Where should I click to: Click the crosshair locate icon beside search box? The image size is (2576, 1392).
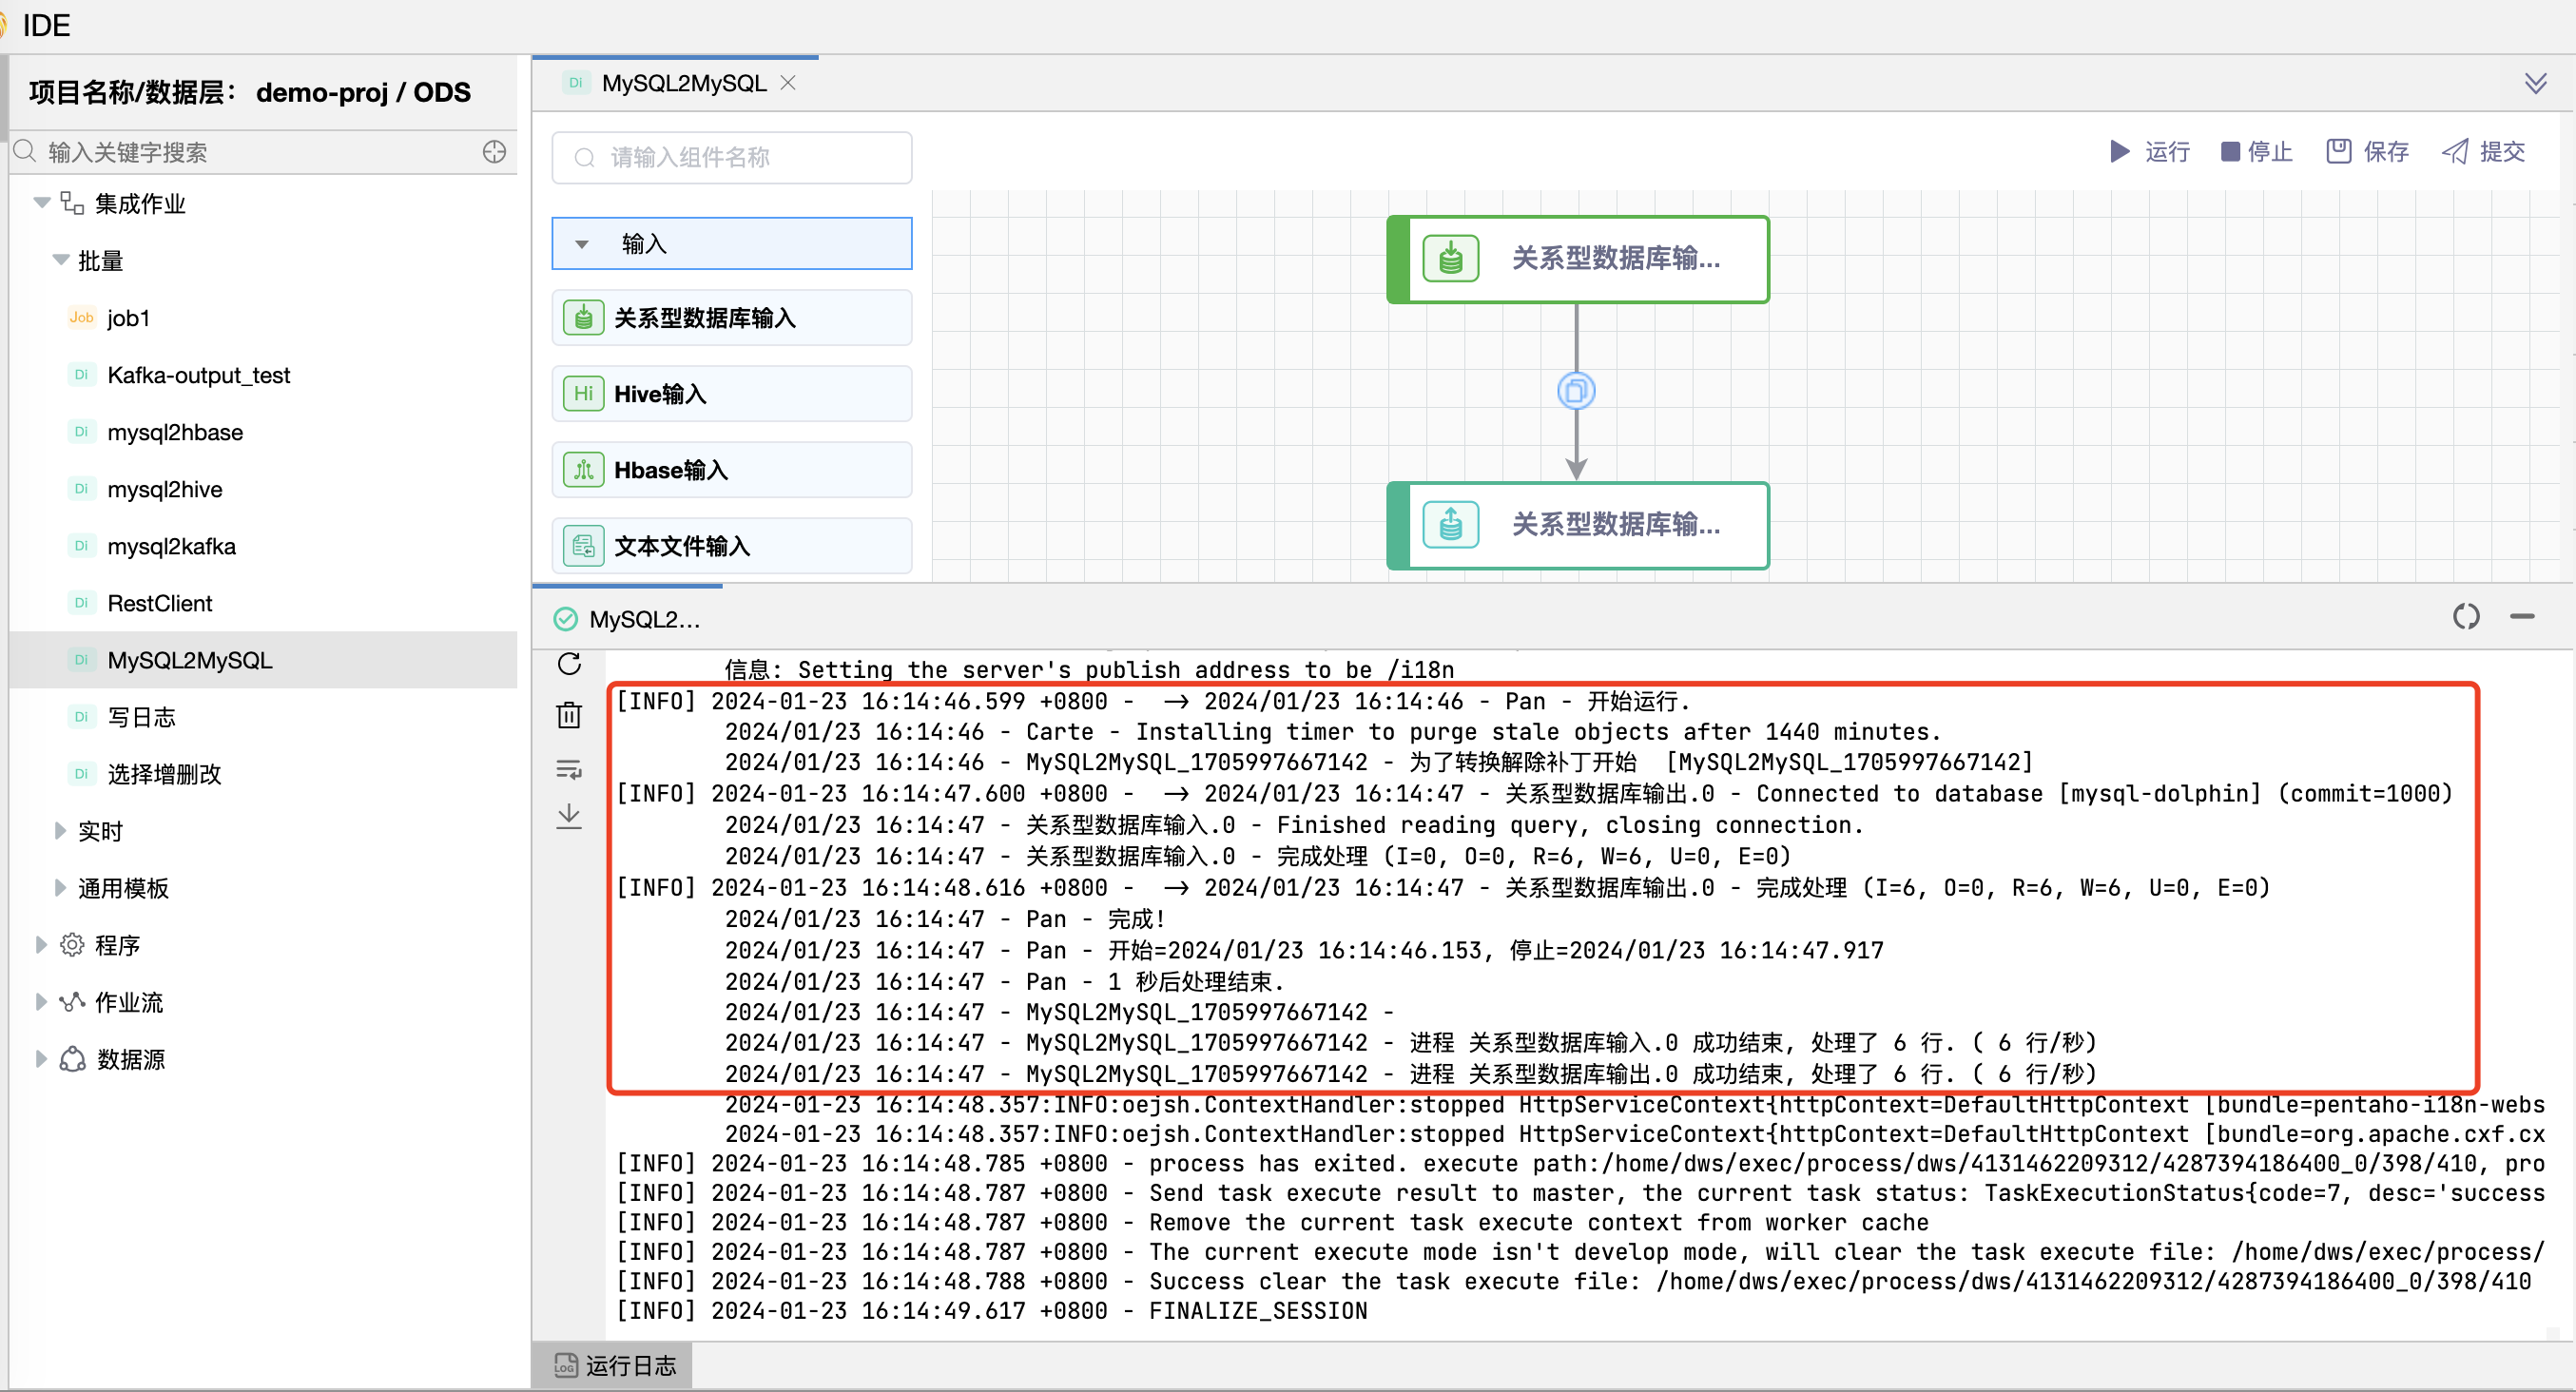[x=494, y=152]
